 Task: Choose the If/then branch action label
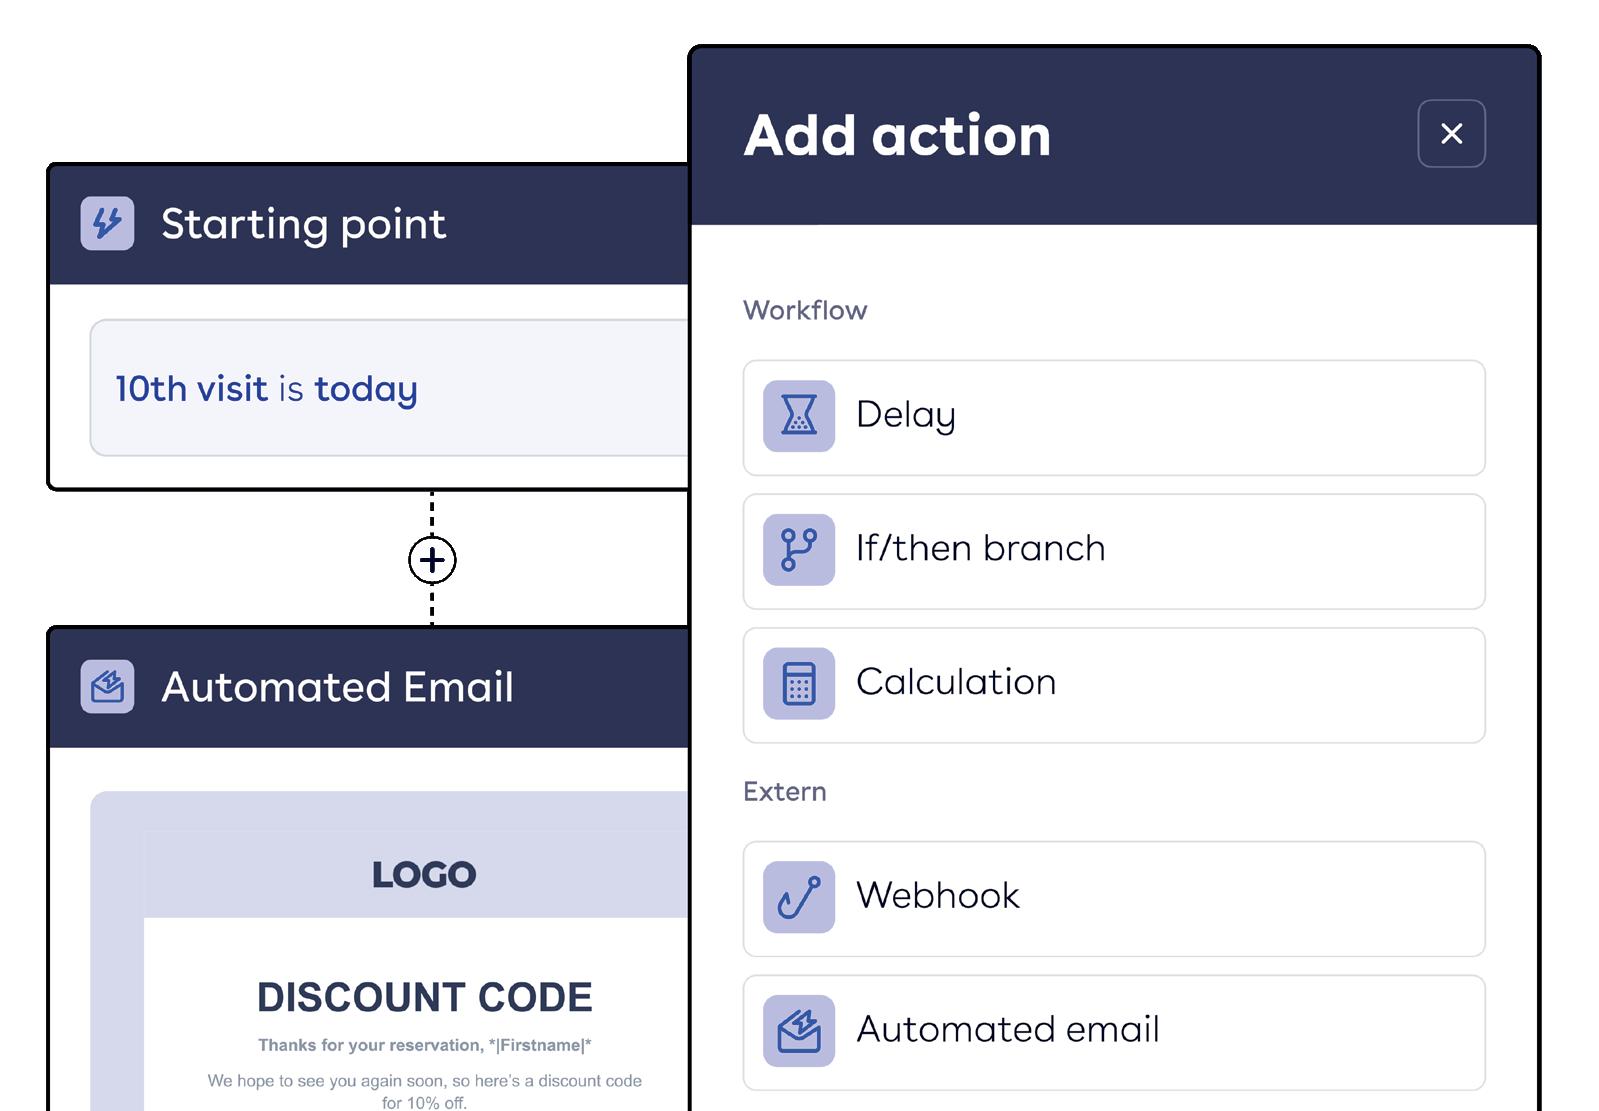coord(980,549)
